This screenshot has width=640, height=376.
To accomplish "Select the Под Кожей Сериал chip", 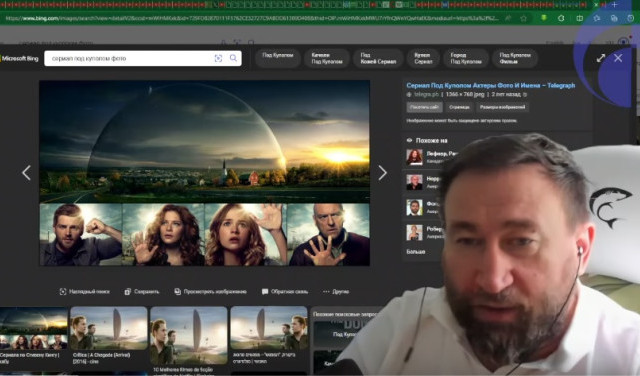I will (378, 58).
